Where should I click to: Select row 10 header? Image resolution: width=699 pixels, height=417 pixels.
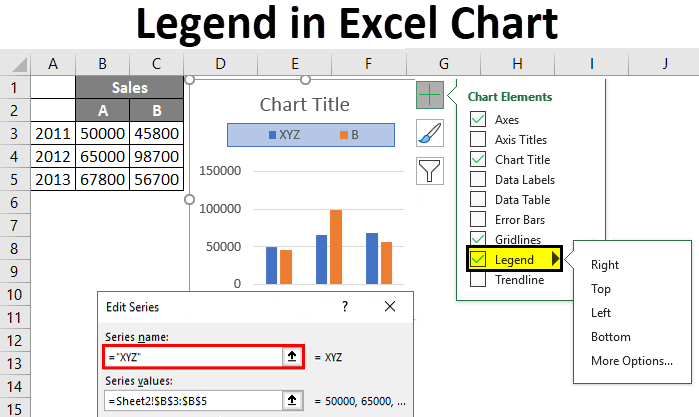click(x=14, y=295)
